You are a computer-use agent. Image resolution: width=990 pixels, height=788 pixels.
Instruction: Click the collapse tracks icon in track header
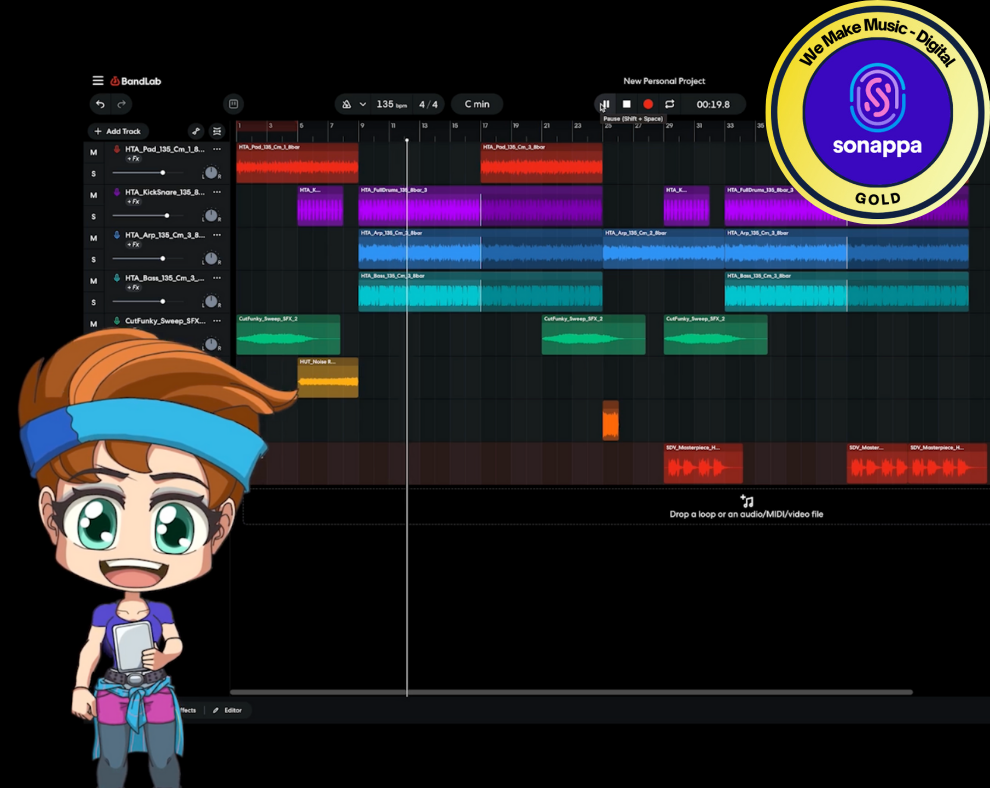pos(217,131)
